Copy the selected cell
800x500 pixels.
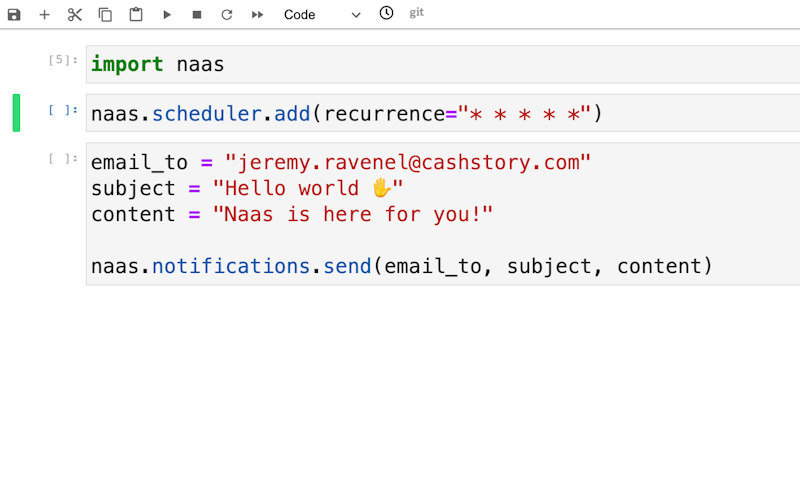(105, 15)
